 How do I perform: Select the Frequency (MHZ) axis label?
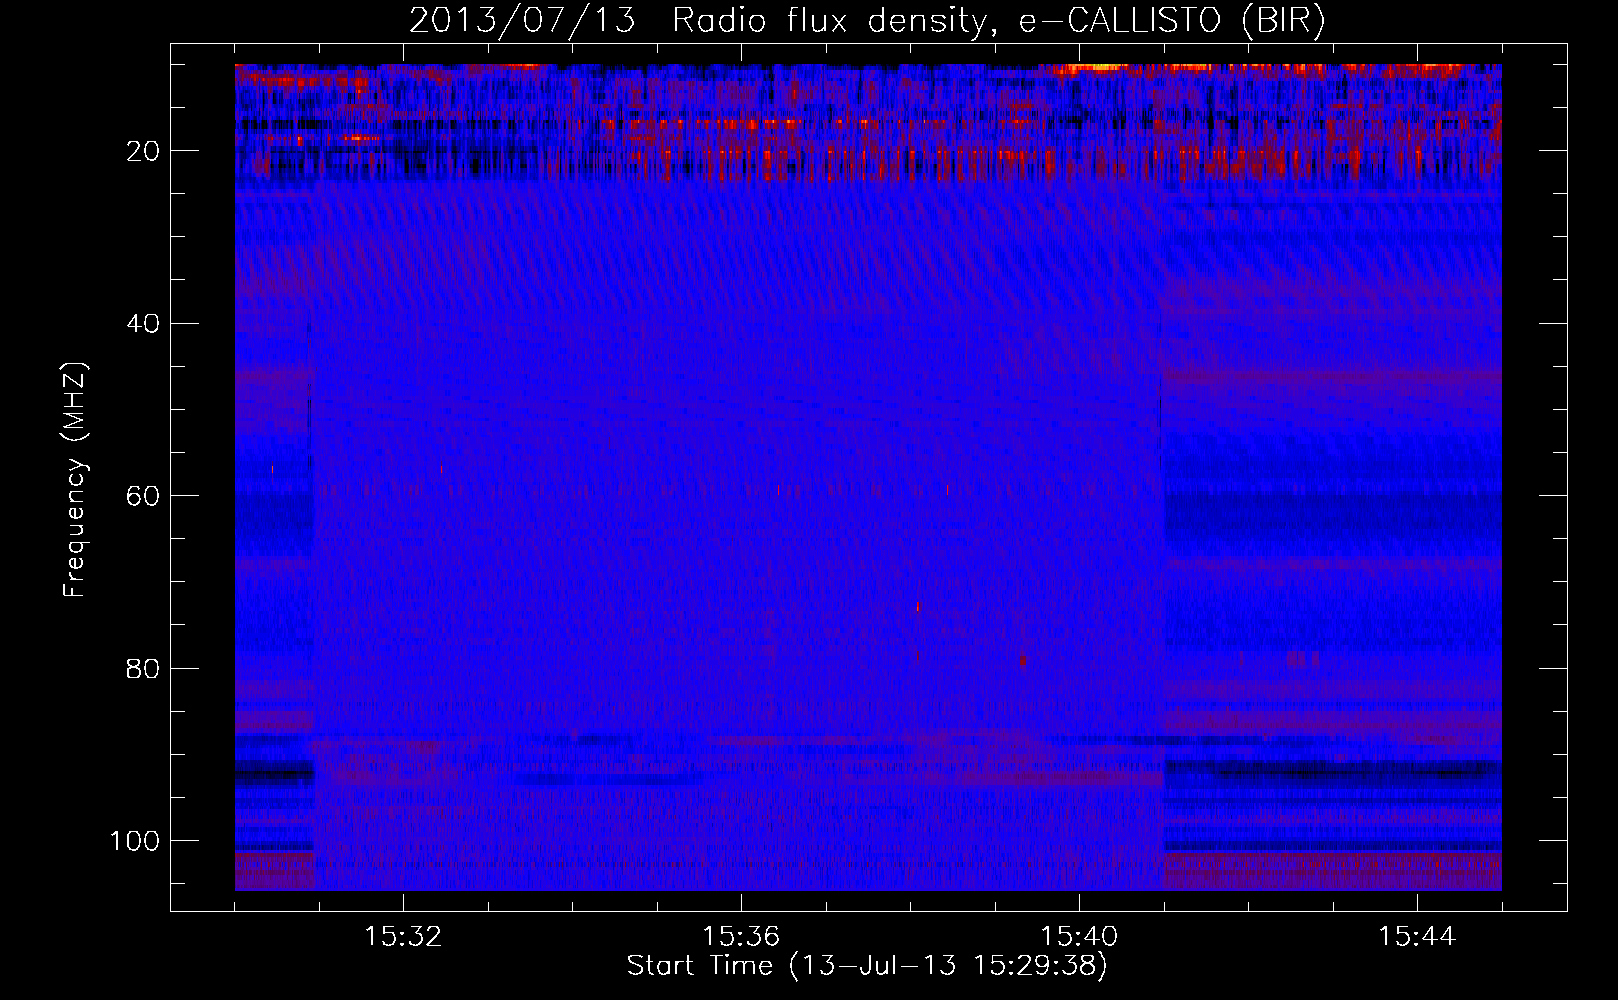point(75,479)
